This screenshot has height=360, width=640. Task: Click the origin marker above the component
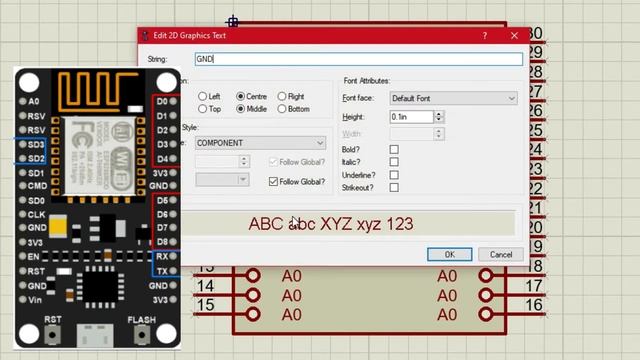click(x=233, y=21)
